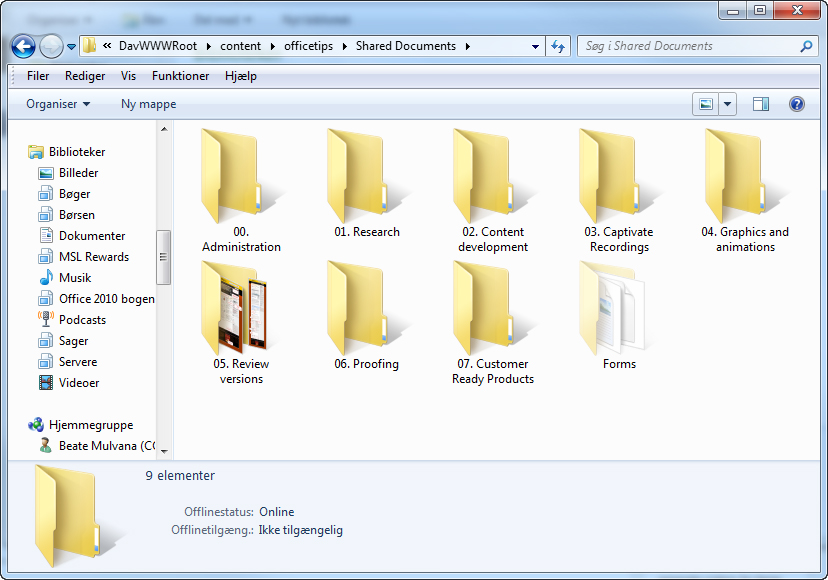Viewport: 828px width, 580px height.
Task: Expand the address bar history dropdown
Action: point(535,46)
